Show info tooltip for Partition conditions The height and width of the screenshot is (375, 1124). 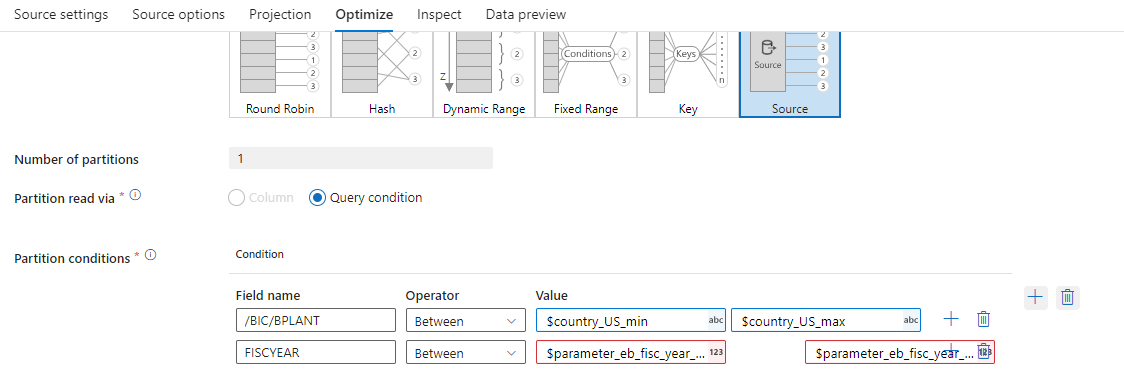(x=151, y=255)
